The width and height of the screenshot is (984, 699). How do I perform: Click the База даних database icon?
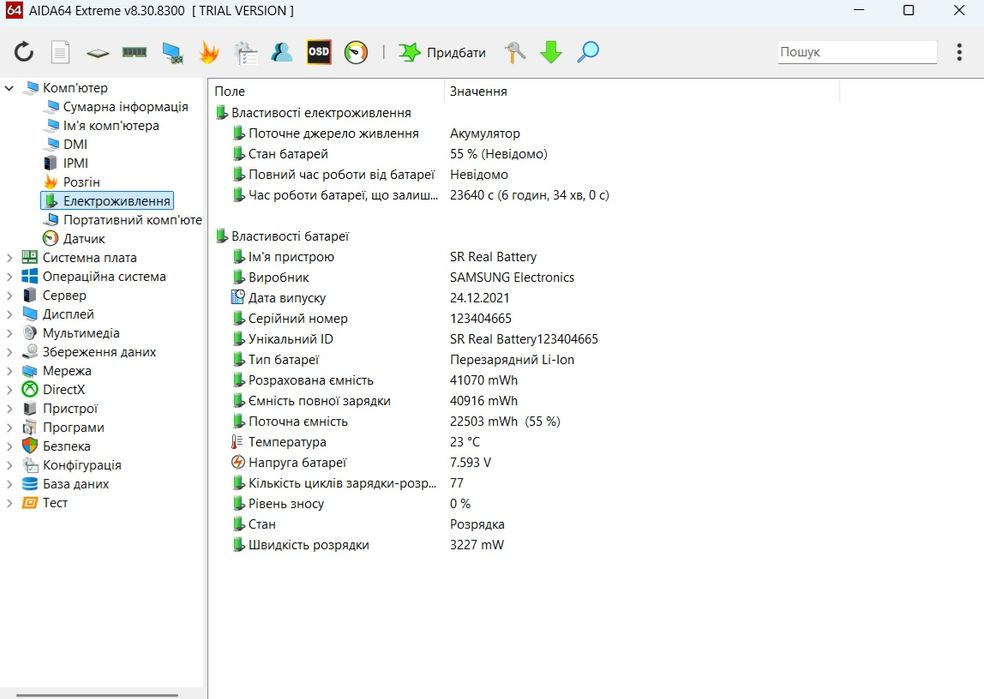coord(29,484)
